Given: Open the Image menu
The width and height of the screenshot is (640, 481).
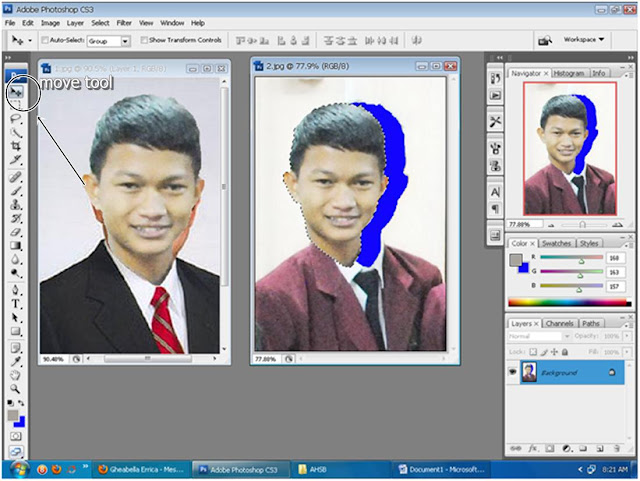Looking at the screenshot, I should click(x=50, y=23).
